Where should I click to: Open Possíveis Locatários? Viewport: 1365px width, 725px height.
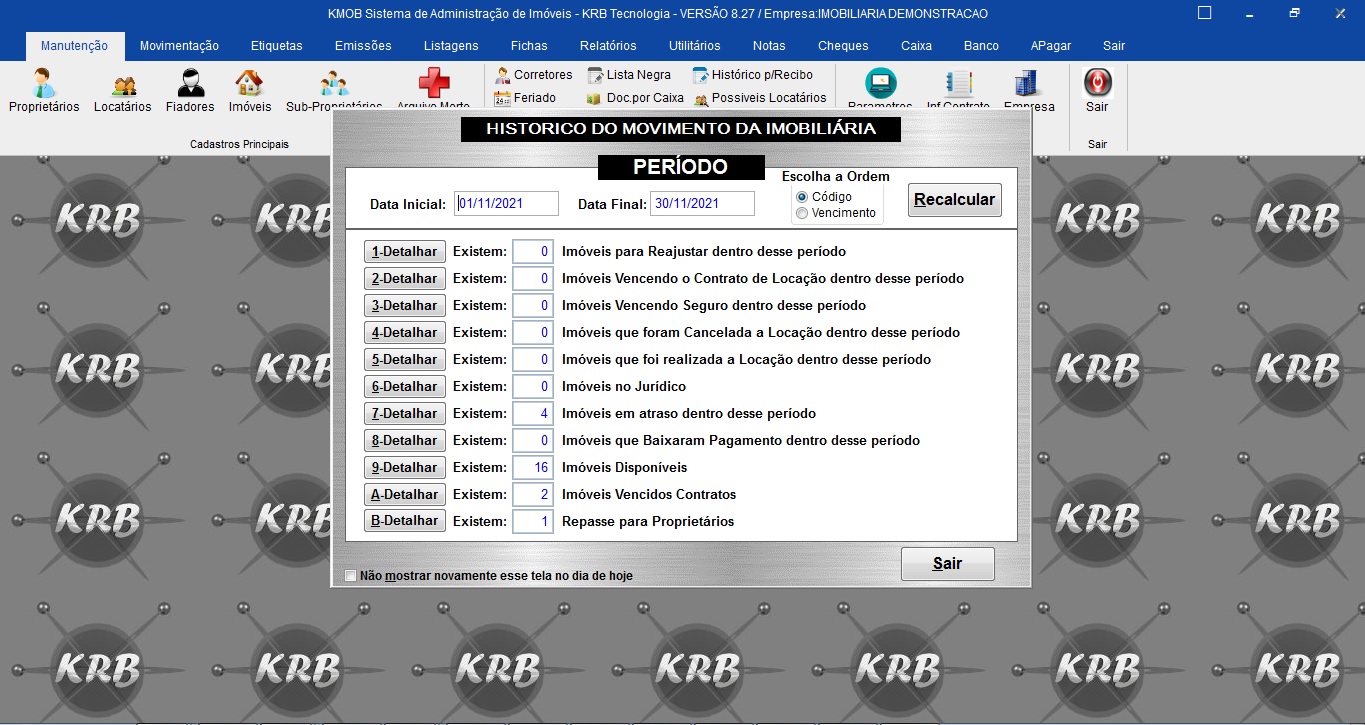coord(760,98)
